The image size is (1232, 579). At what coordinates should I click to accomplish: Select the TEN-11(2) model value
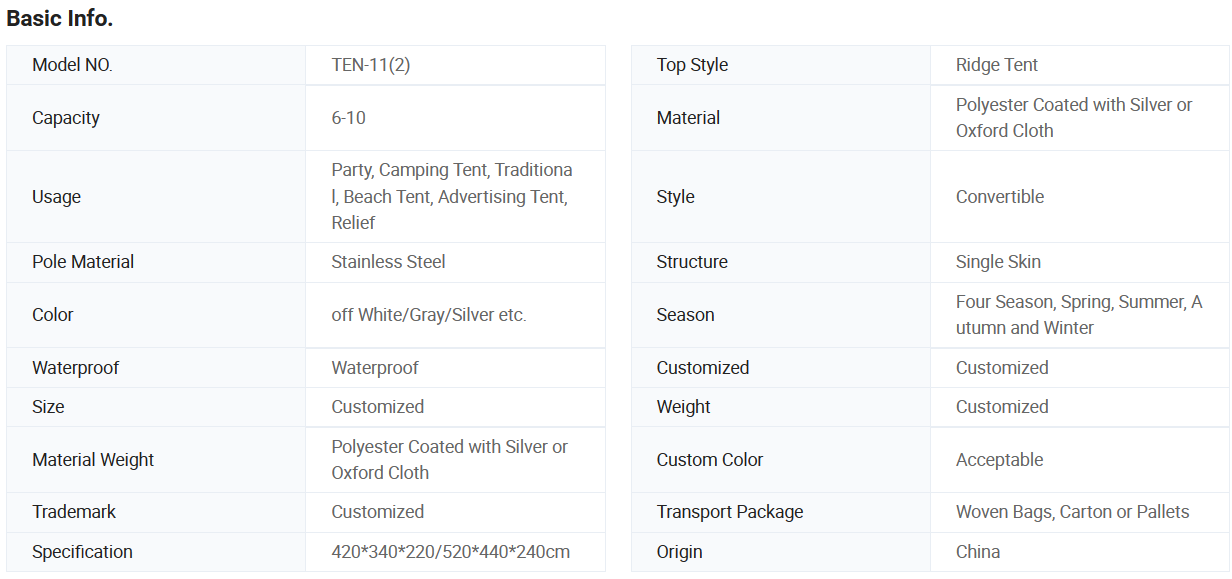click(x=370, y=65)
